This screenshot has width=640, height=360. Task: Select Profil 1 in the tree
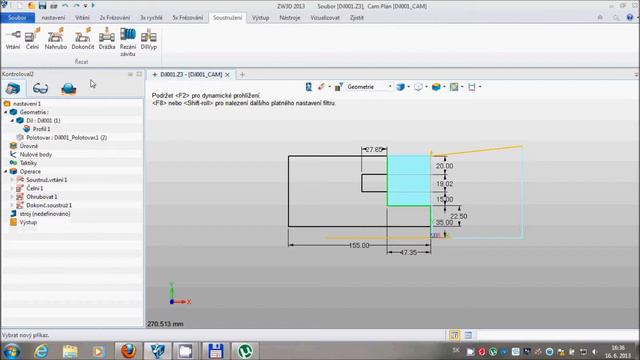(41, 129)
